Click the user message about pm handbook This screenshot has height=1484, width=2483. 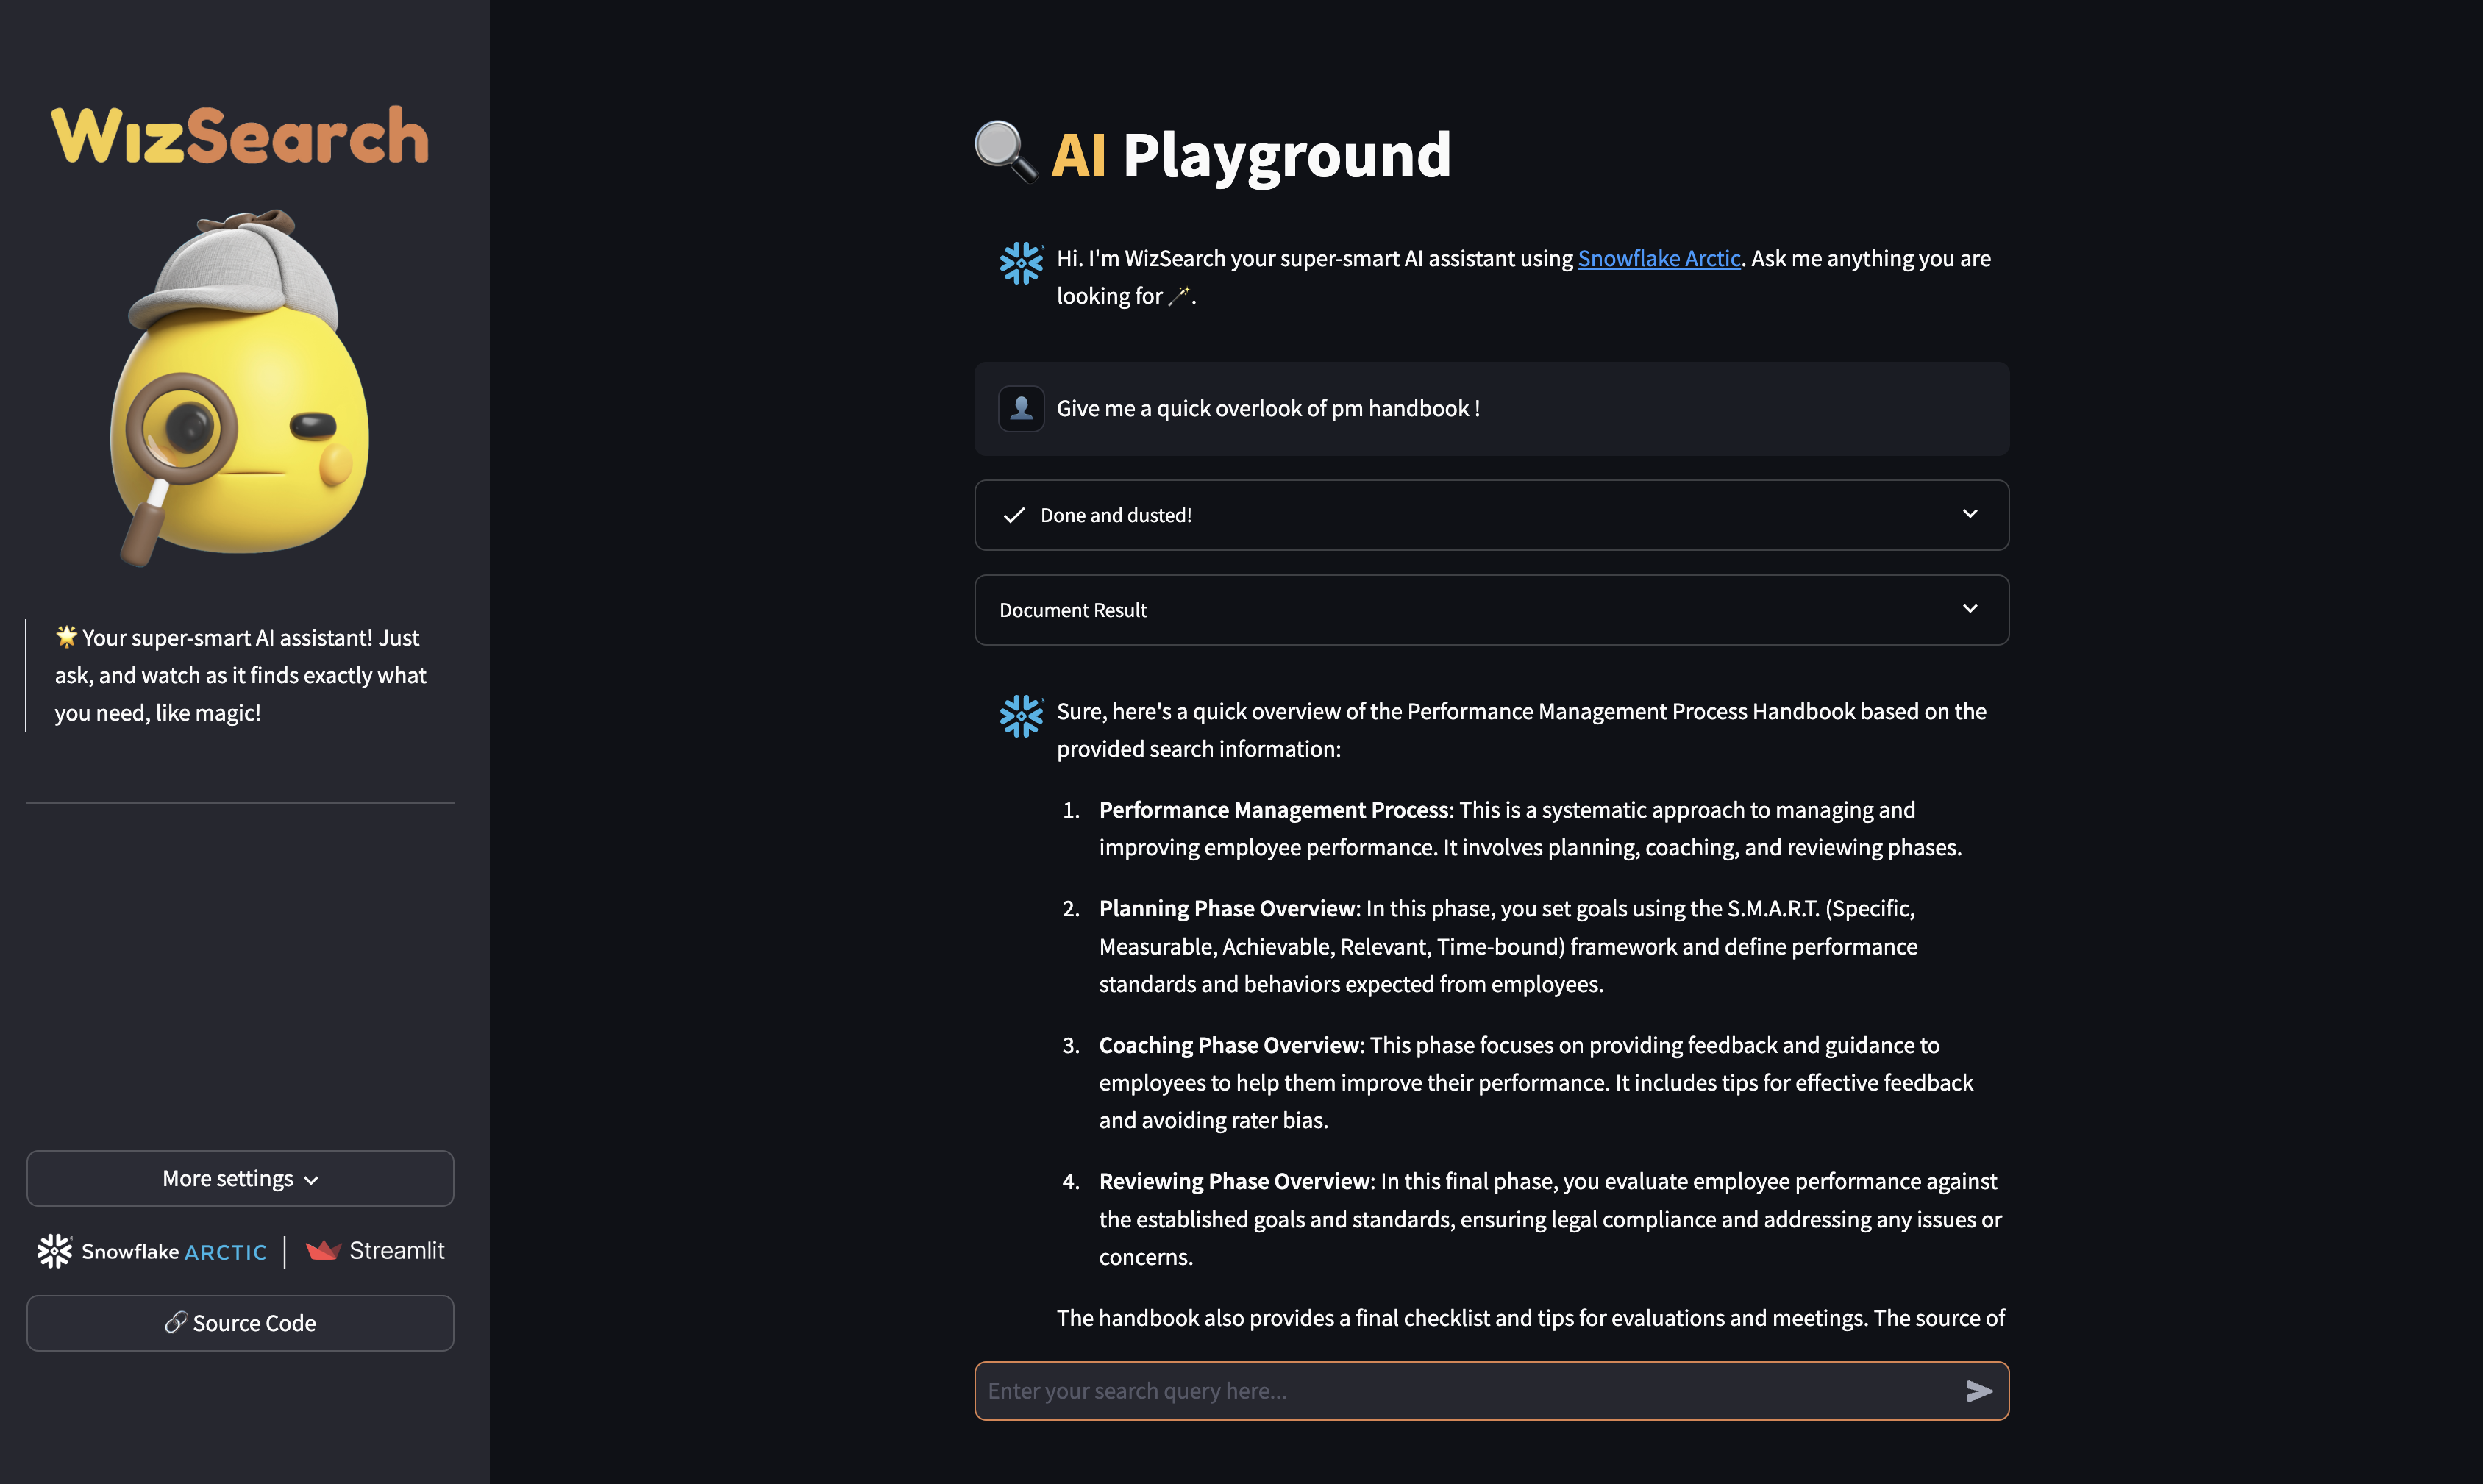click(x=1268, y=408)
